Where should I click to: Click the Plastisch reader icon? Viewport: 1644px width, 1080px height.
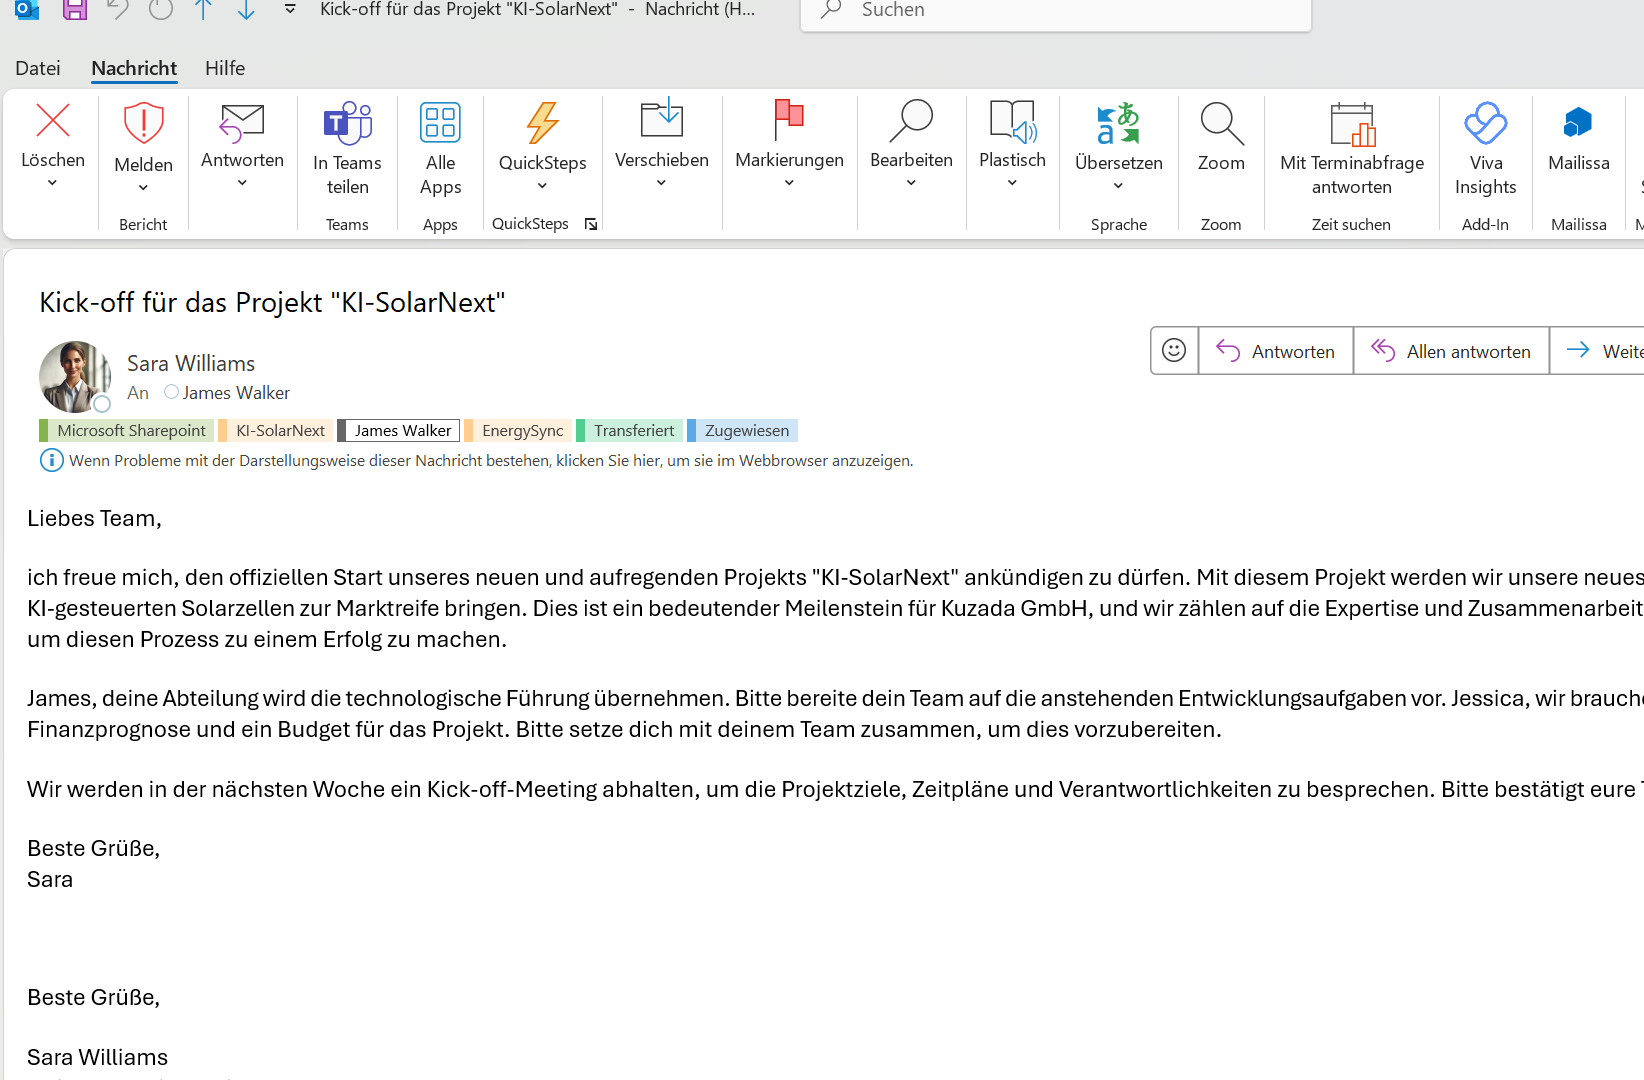click(1012, 120)
